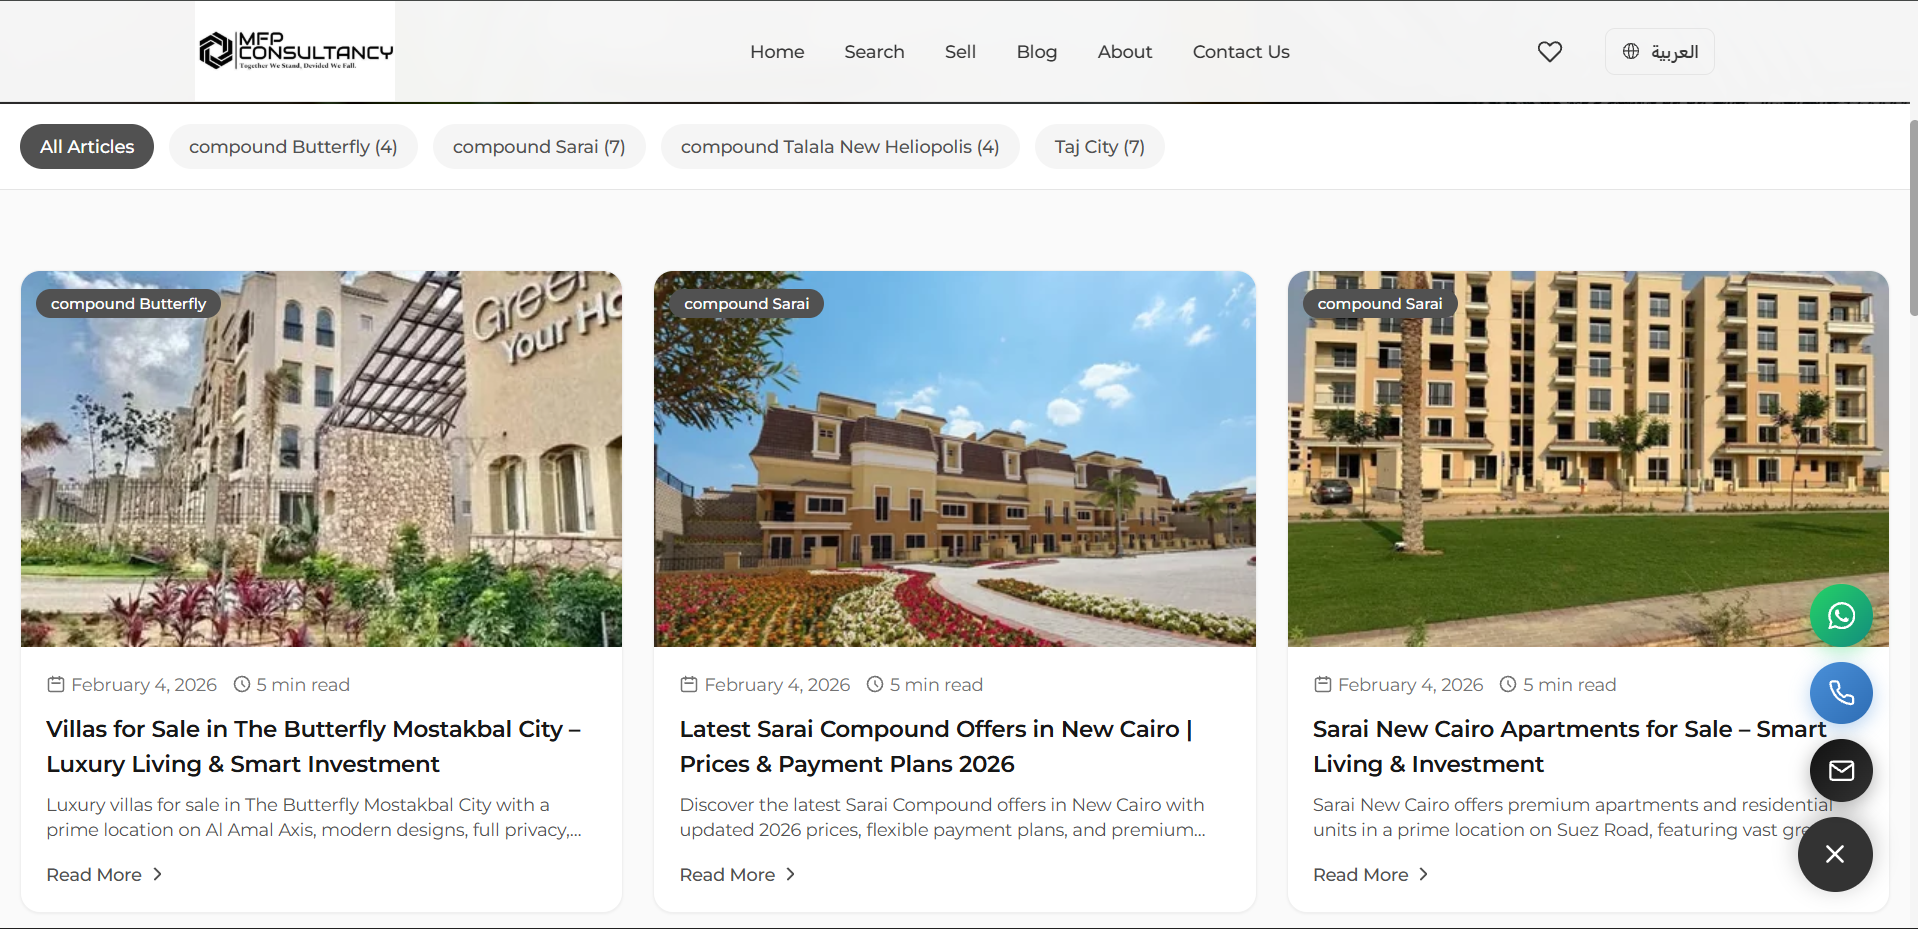This screenshot has height=929, width=1918.
Task: Click the calendar icon on the Butterfly article
Action: coord(56,684)
